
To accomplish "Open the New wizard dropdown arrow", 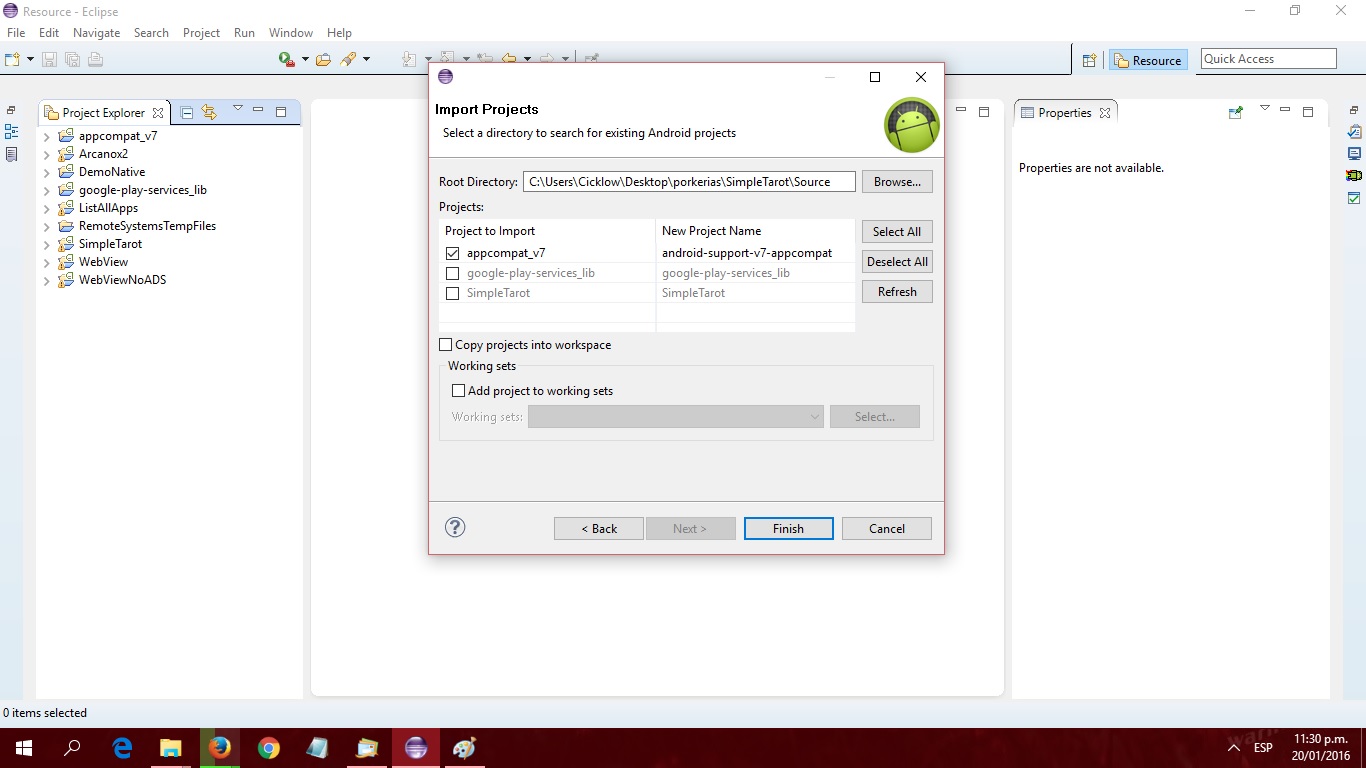I will tap(30, 60).
